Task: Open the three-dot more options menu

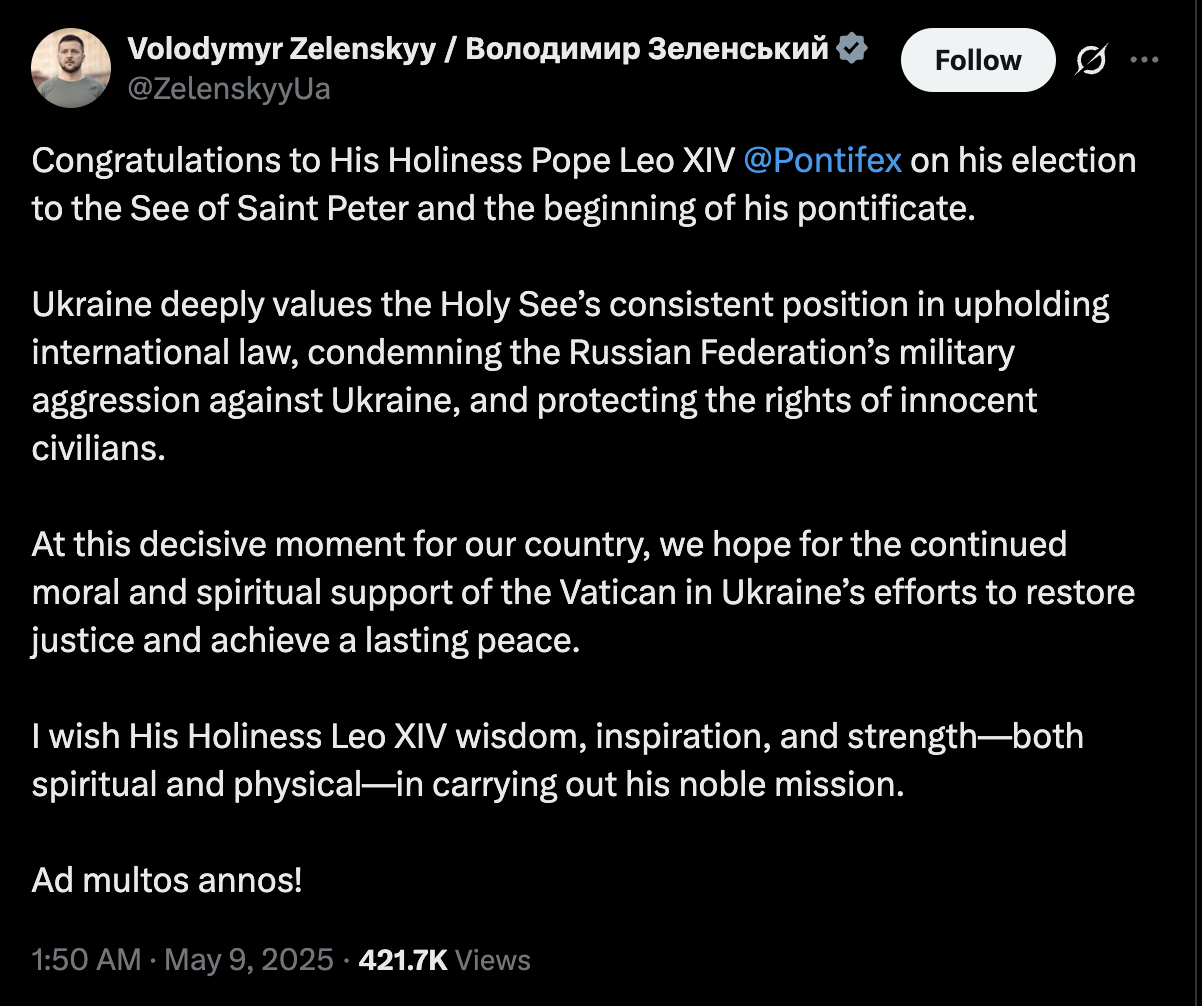Action: 1143,59
